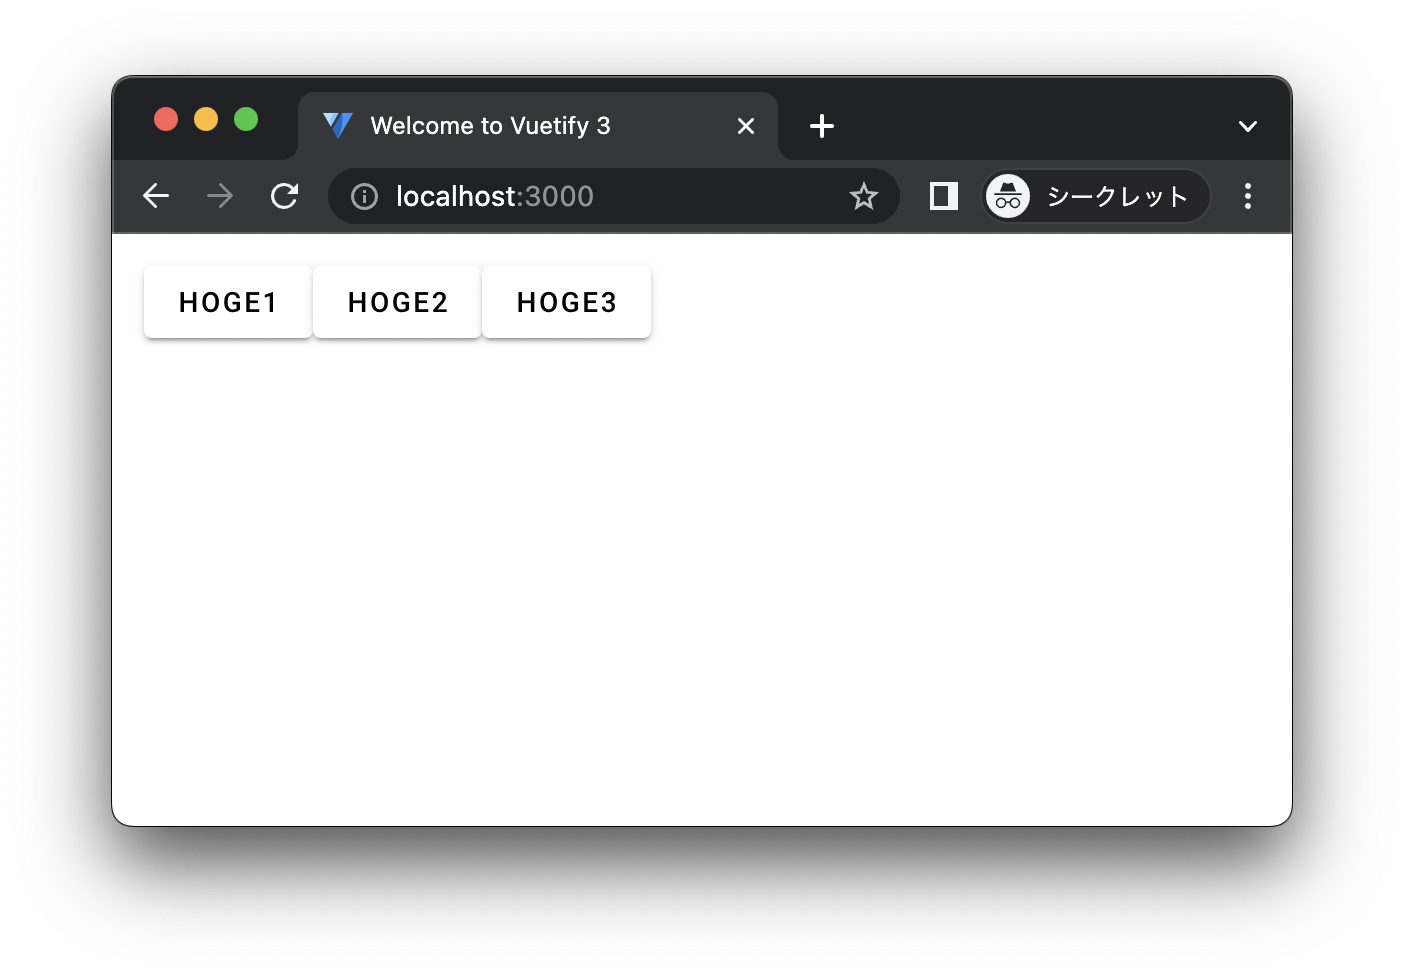
Task: Go back using the back arrow
Action: (x=156, y=196)
